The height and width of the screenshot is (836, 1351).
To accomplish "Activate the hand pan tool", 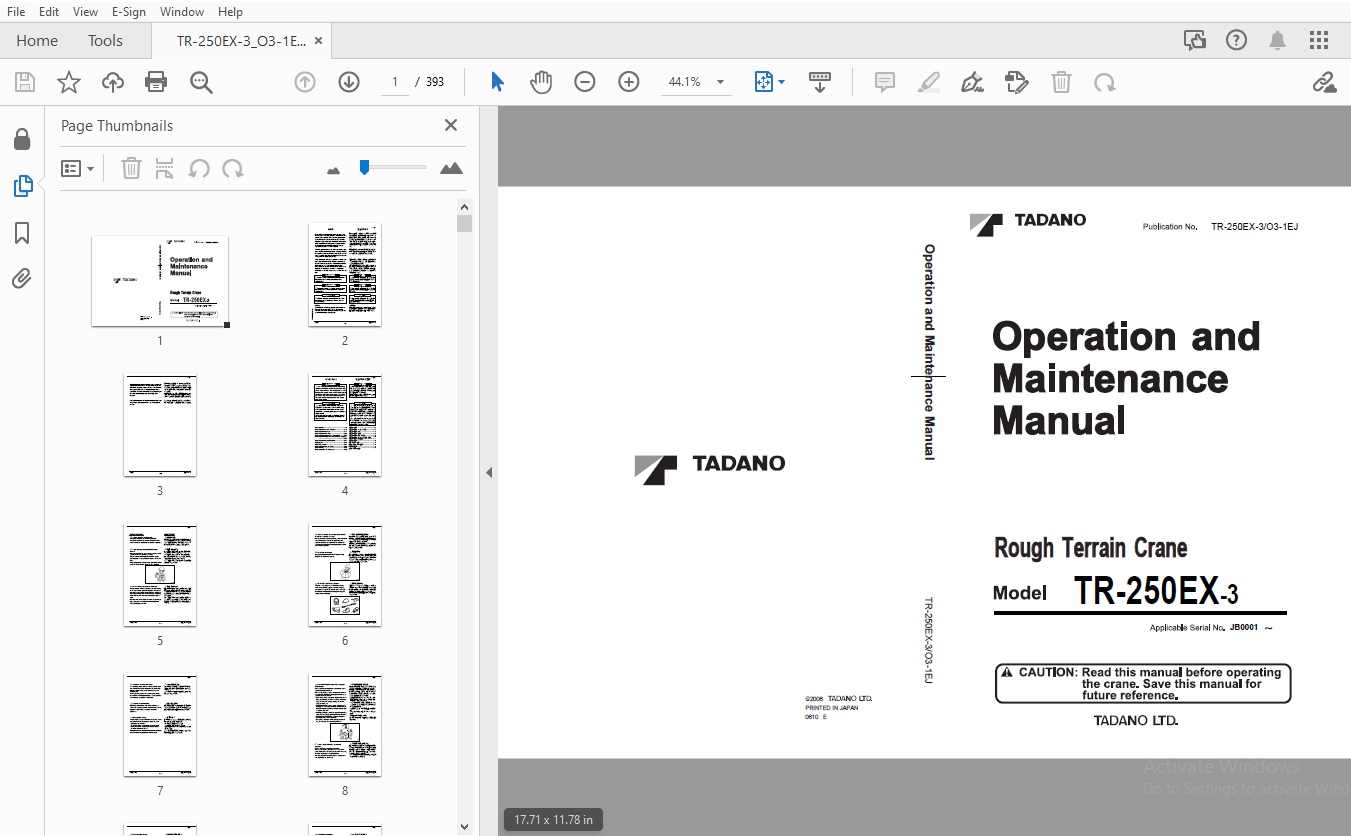I will pos(541,82).
